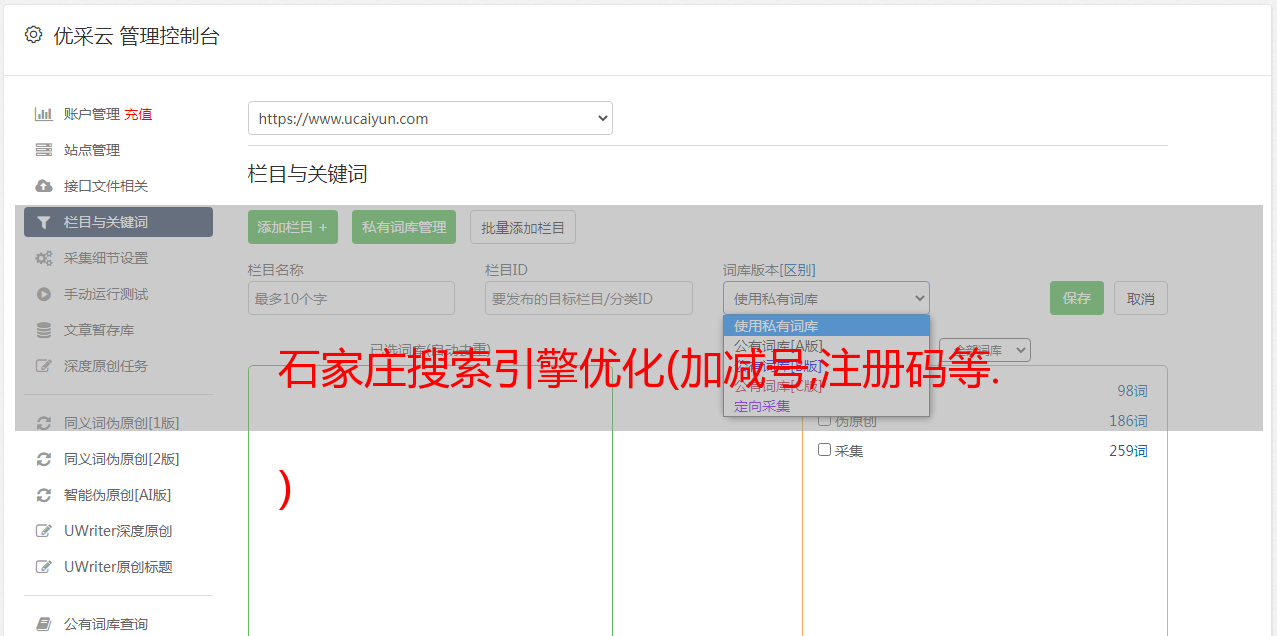This screenshot has height=636, width=1277.
Task: Click the 186词 count for 伪原创
Action: tap(1128, 421)
